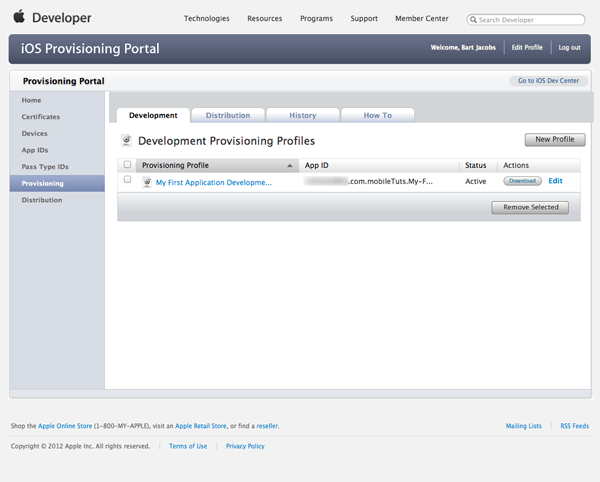Click the reseller link
Screen dimensions: 600x482
[267, 426]
